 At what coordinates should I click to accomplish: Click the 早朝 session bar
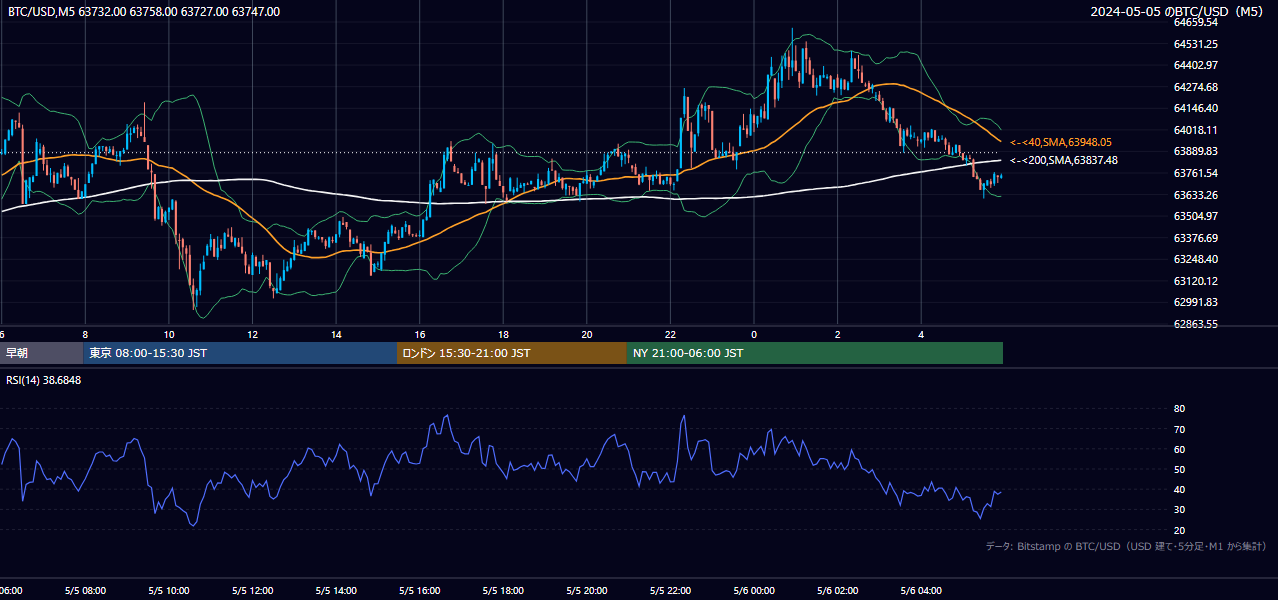coord(41,353)
